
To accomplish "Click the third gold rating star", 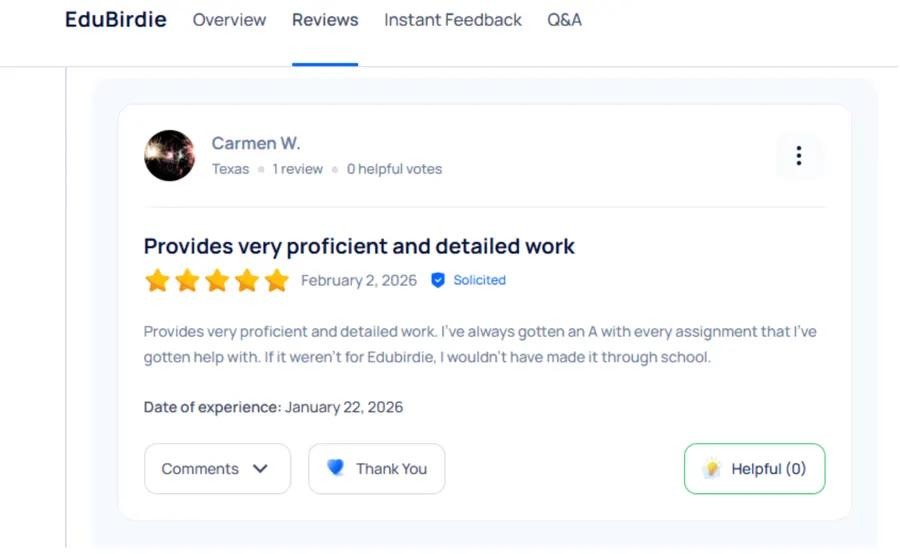I will [217, 280].
